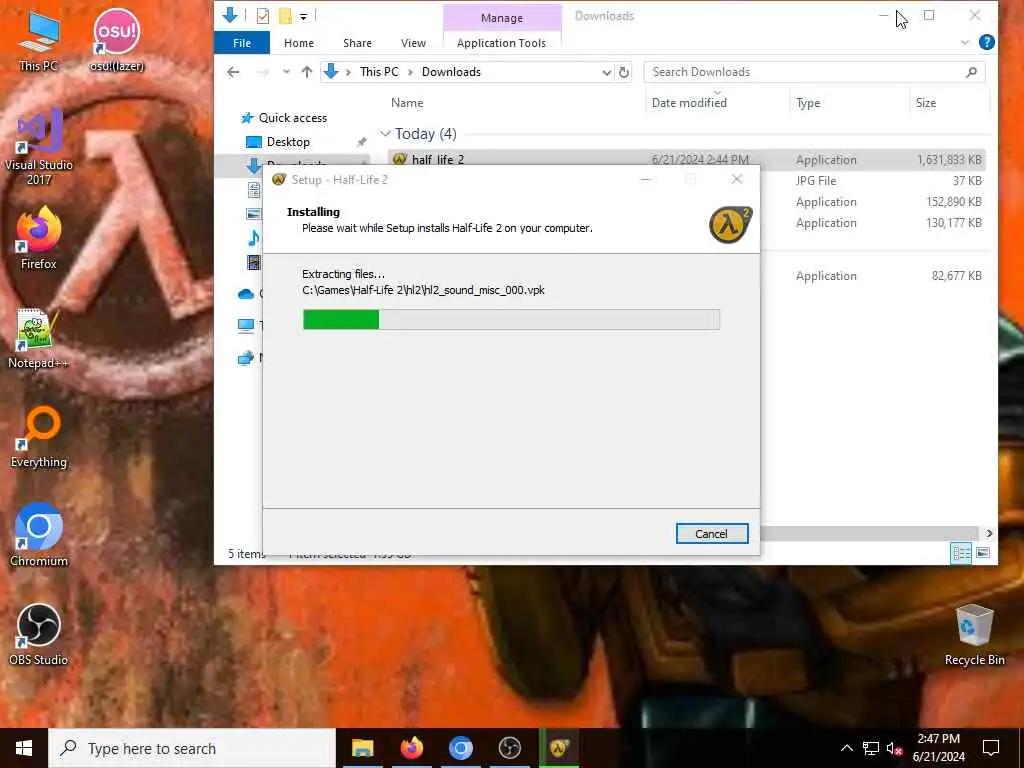The image size is (1024, 768).
Task: Cancel the Half-Life 2 installation
Action: 712,534
